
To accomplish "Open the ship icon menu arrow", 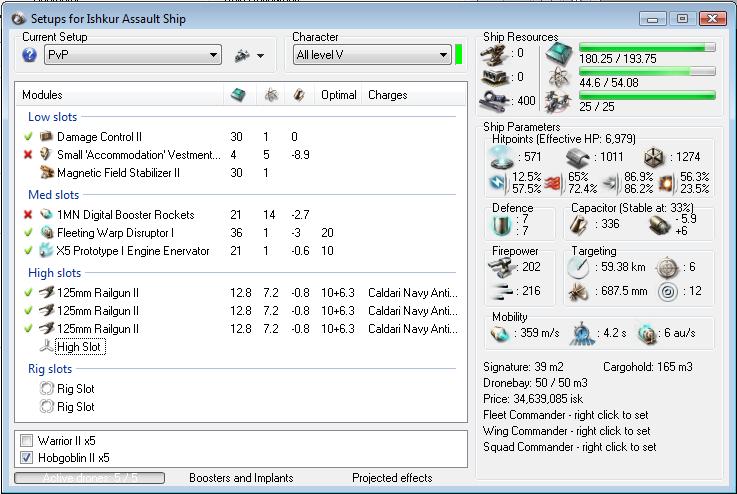I will pos(260,55).
